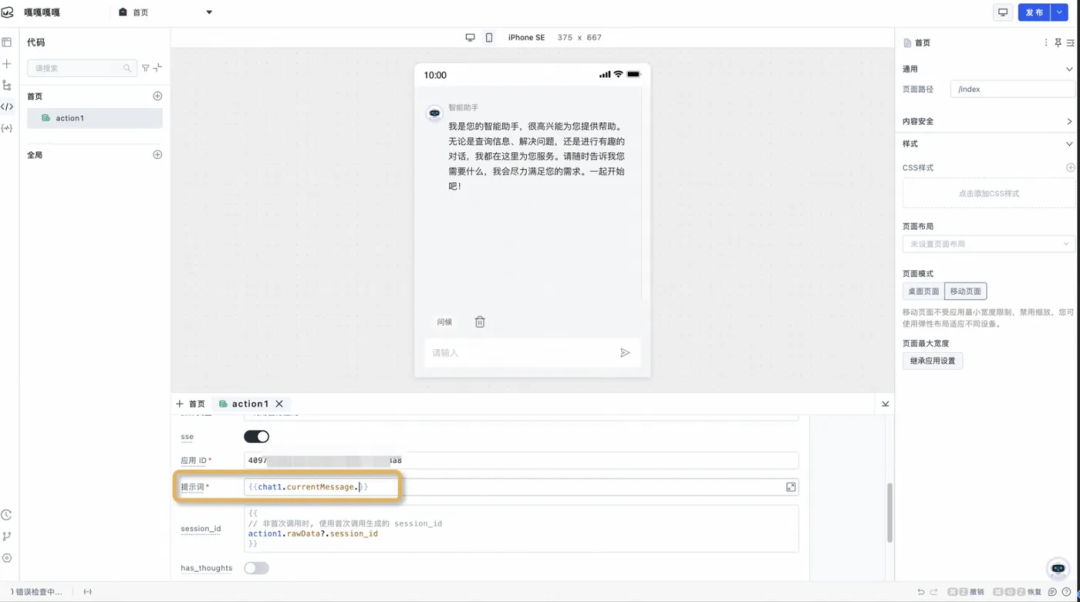1080x602 pixels.
Task: Click expand icon inside the 提示词 field
Action: [790, 487]
